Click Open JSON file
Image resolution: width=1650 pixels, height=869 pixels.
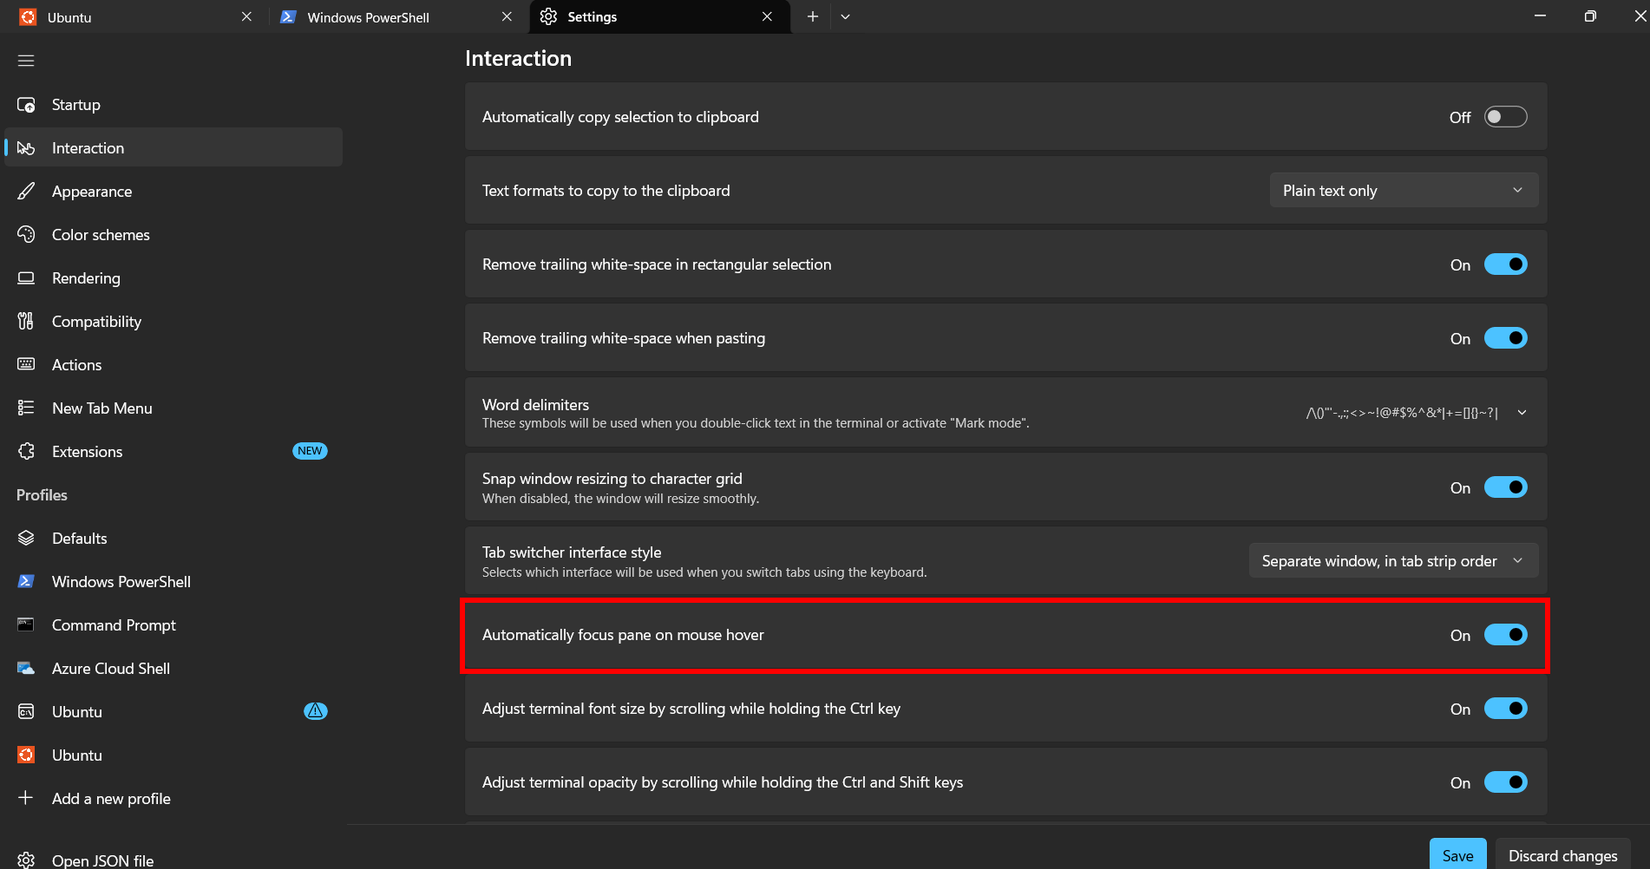173,860
